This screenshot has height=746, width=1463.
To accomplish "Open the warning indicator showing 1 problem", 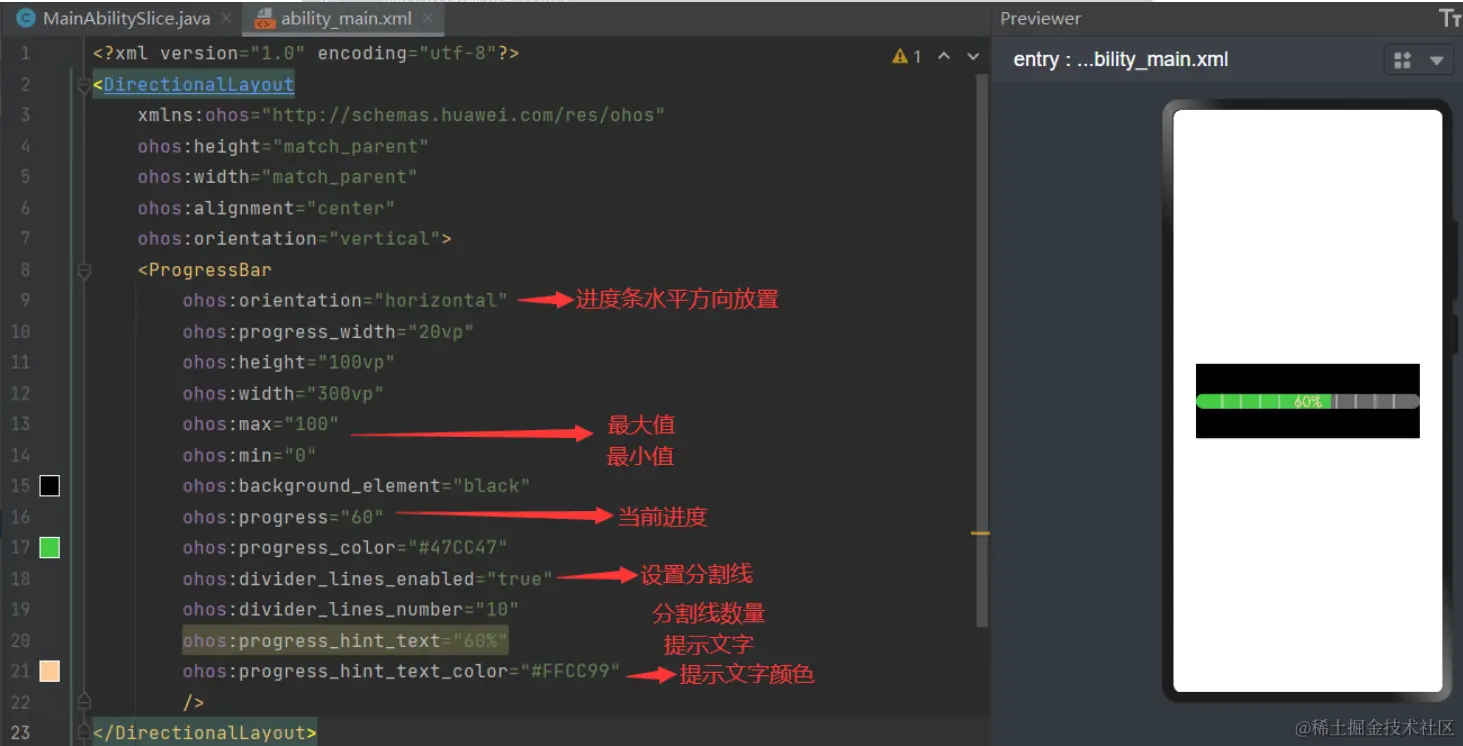I will click(907, 57).
